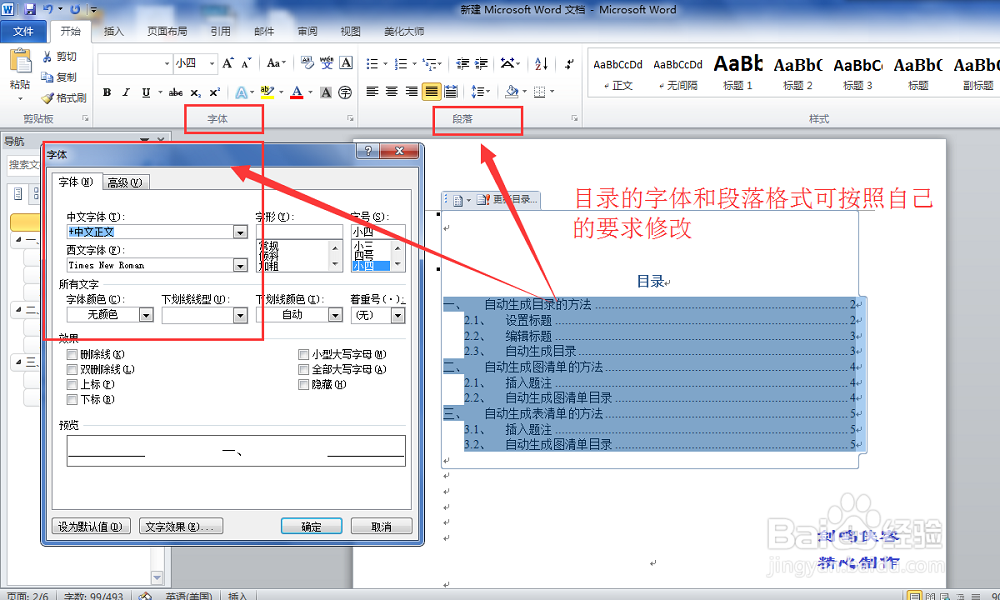Click the 更新目录 update TOC button
This screenshot has height=600, width=1000.
(508, 200)
